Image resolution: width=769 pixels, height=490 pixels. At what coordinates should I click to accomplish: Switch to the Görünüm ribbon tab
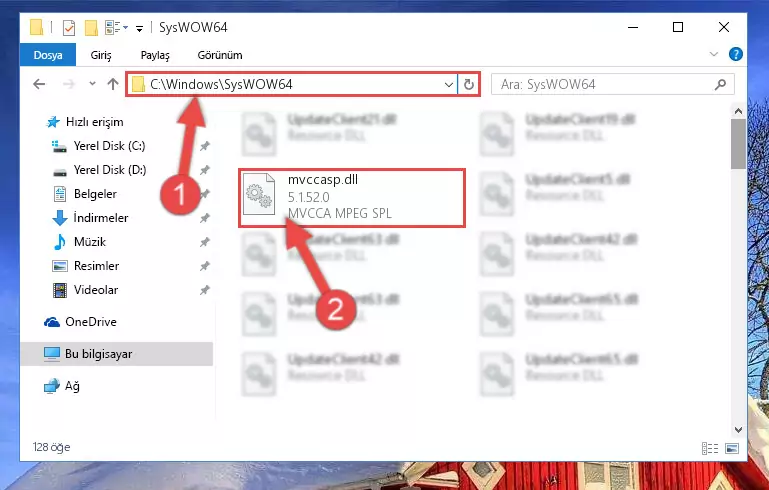(x=220, y=55)
